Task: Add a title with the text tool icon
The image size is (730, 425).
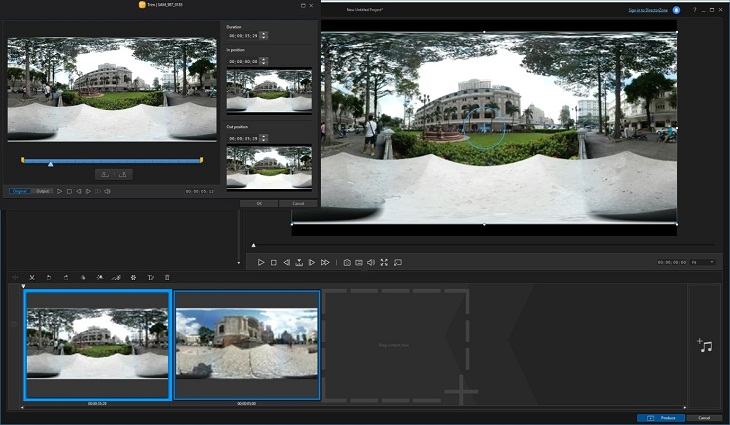Action: pyautogui.click(x=150, y=277)
